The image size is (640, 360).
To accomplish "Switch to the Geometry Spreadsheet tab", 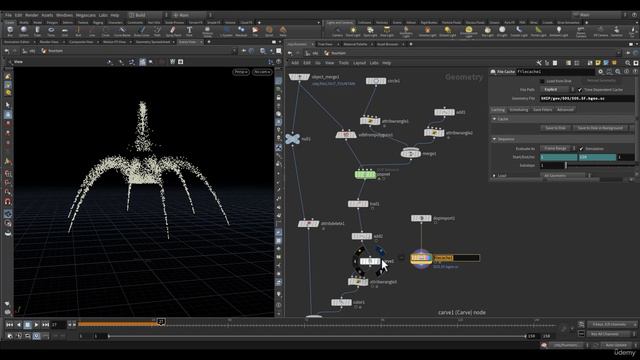I will (x=153, y=42).
